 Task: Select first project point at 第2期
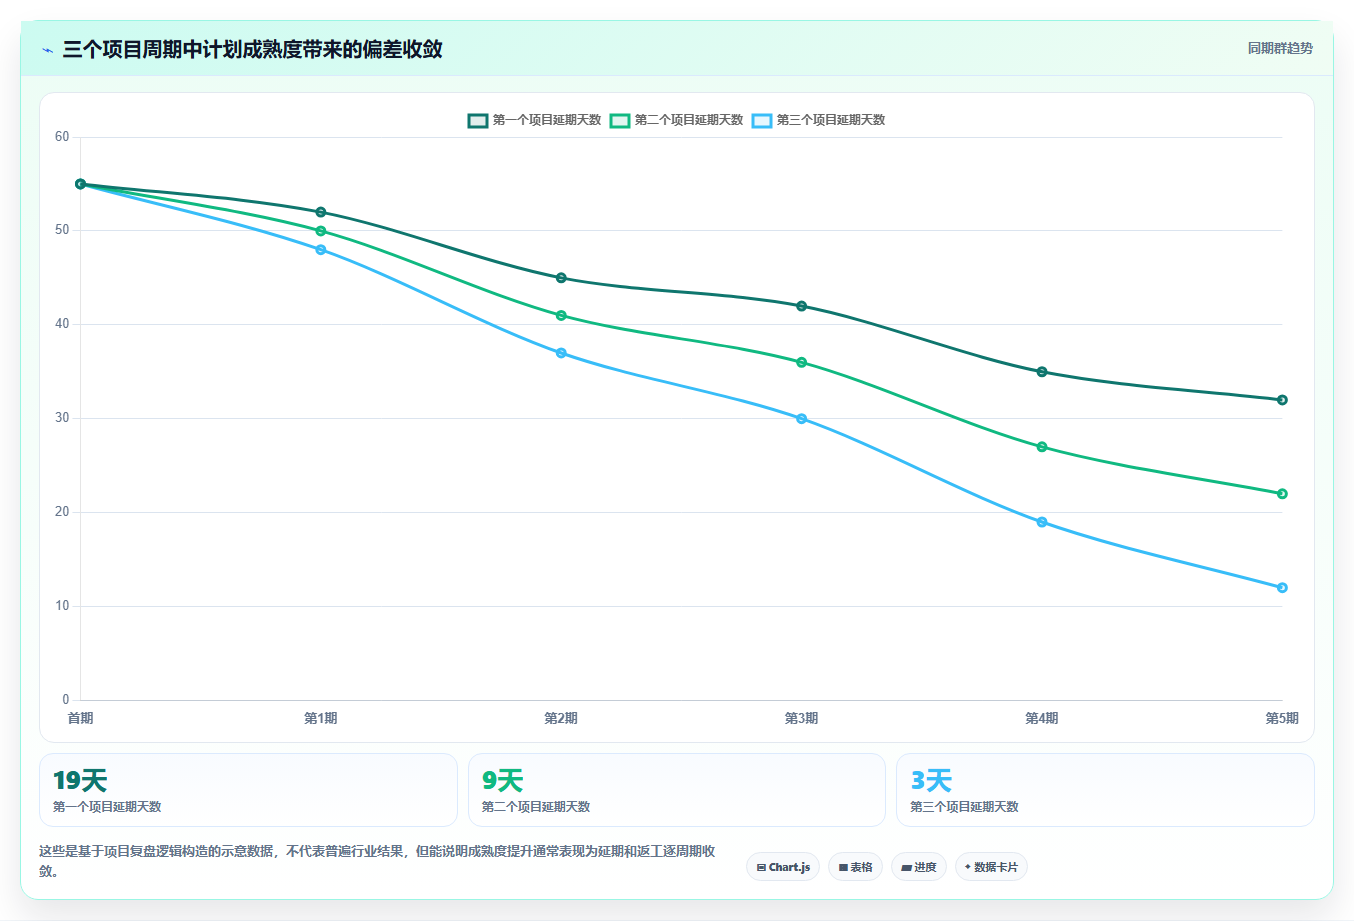[561, 278]
